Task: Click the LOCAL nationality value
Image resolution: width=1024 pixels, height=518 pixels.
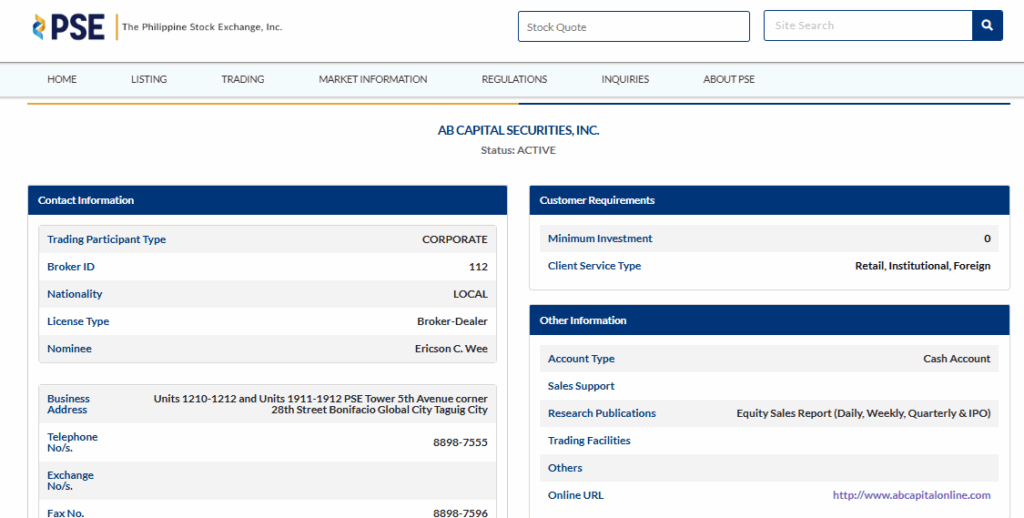Action: pos(470,294)
